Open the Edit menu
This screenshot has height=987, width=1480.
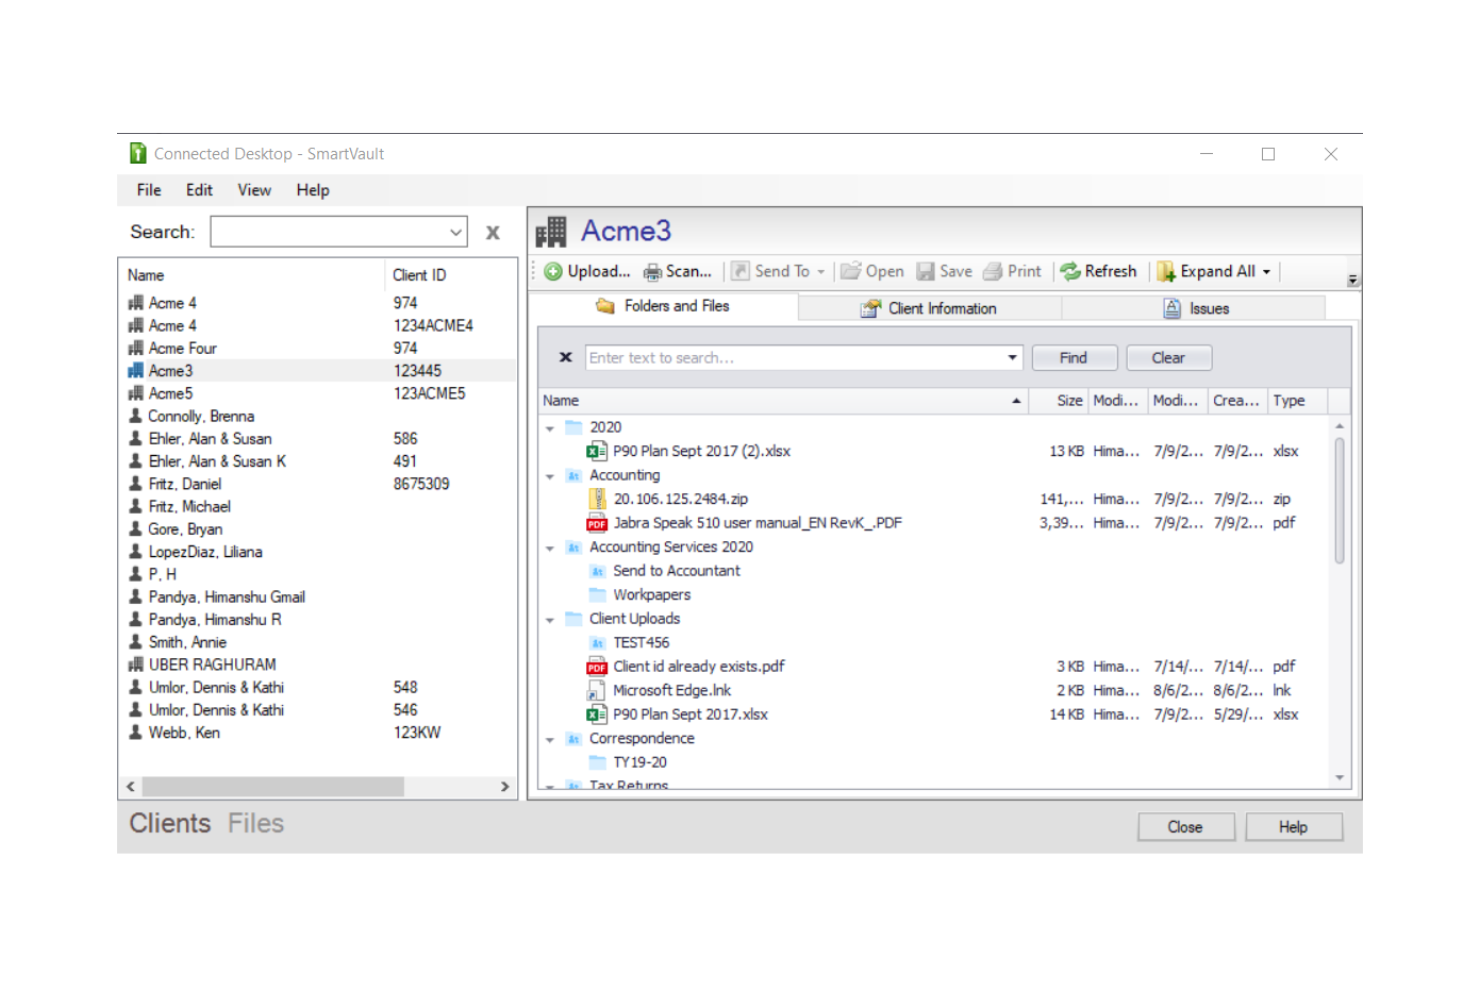click(x=199, y=190)
